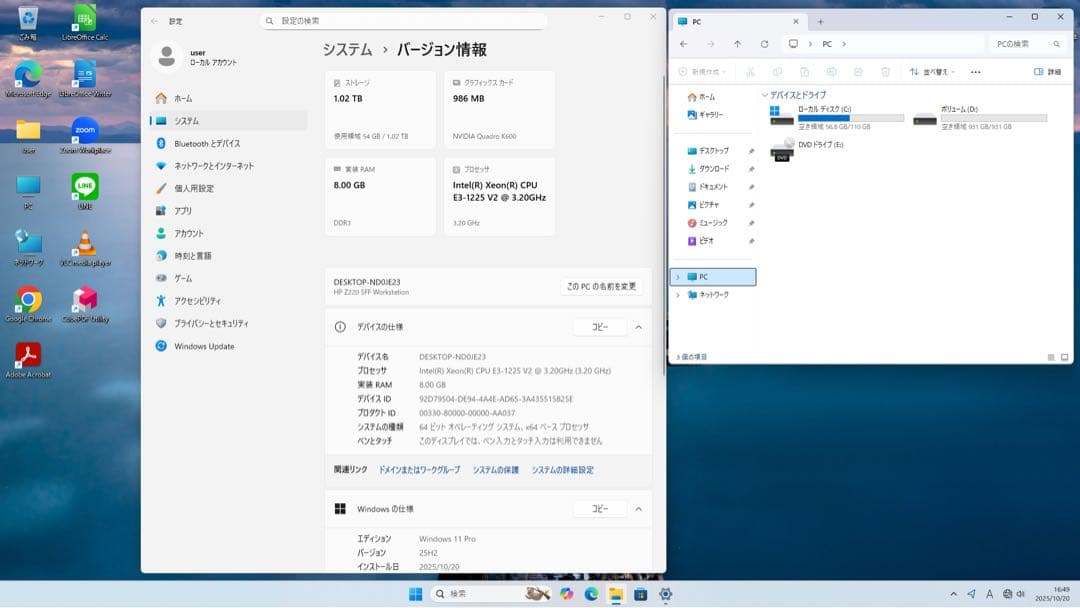
Task: Open the 並べ替え sort dropdown
Action: (931, 71)
